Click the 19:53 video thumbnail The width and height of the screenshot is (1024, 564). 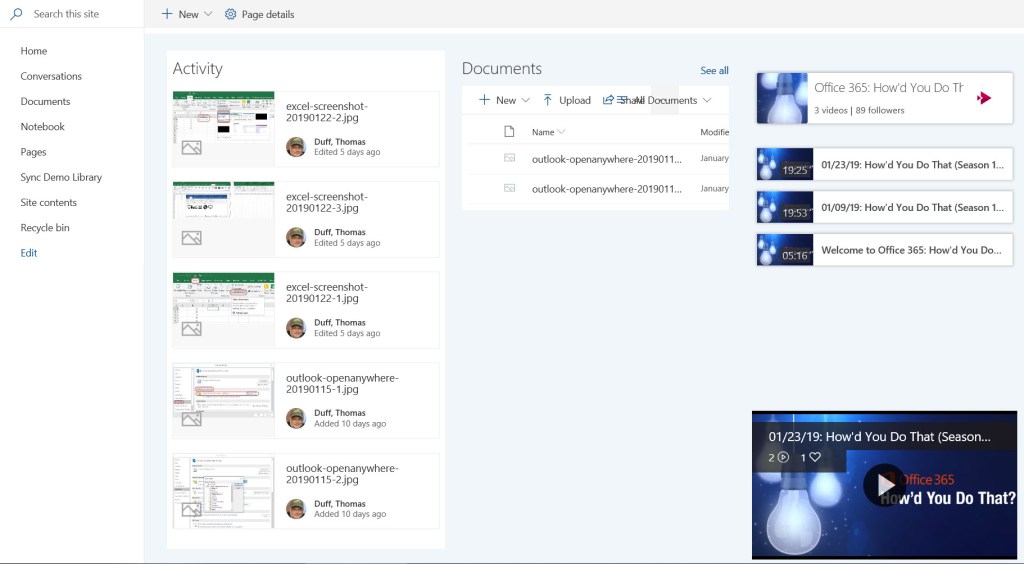(x=785, y=207)
